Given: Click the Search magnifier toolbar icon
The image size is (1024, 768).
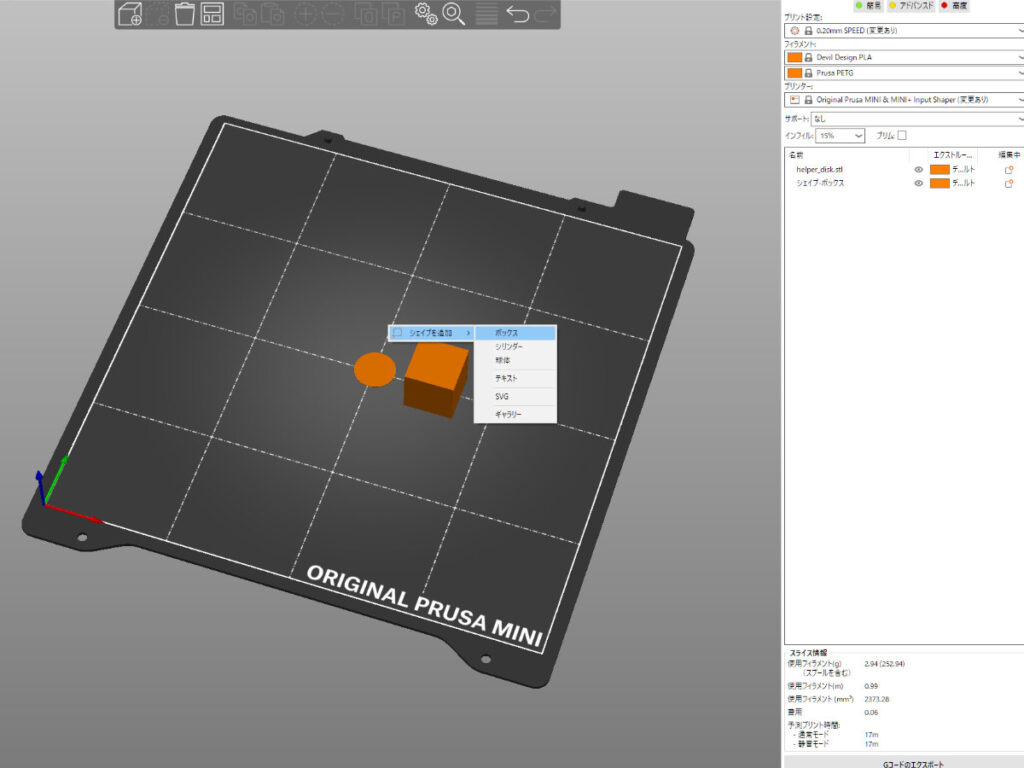Looking at the screenshot, I should pos(453,13).
